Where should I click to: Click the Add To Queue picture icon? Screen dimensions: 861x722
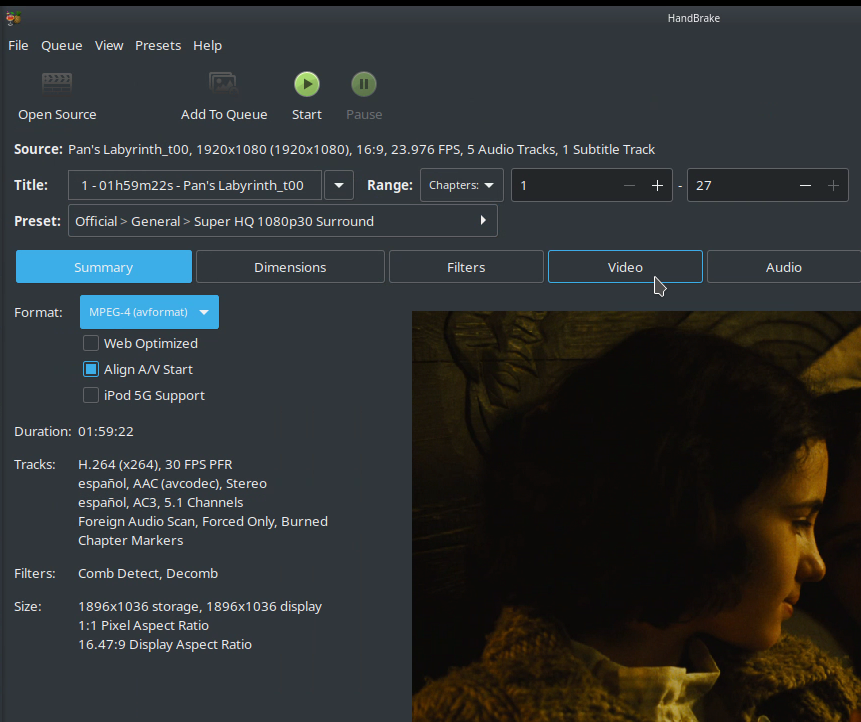tap(223, 83)
